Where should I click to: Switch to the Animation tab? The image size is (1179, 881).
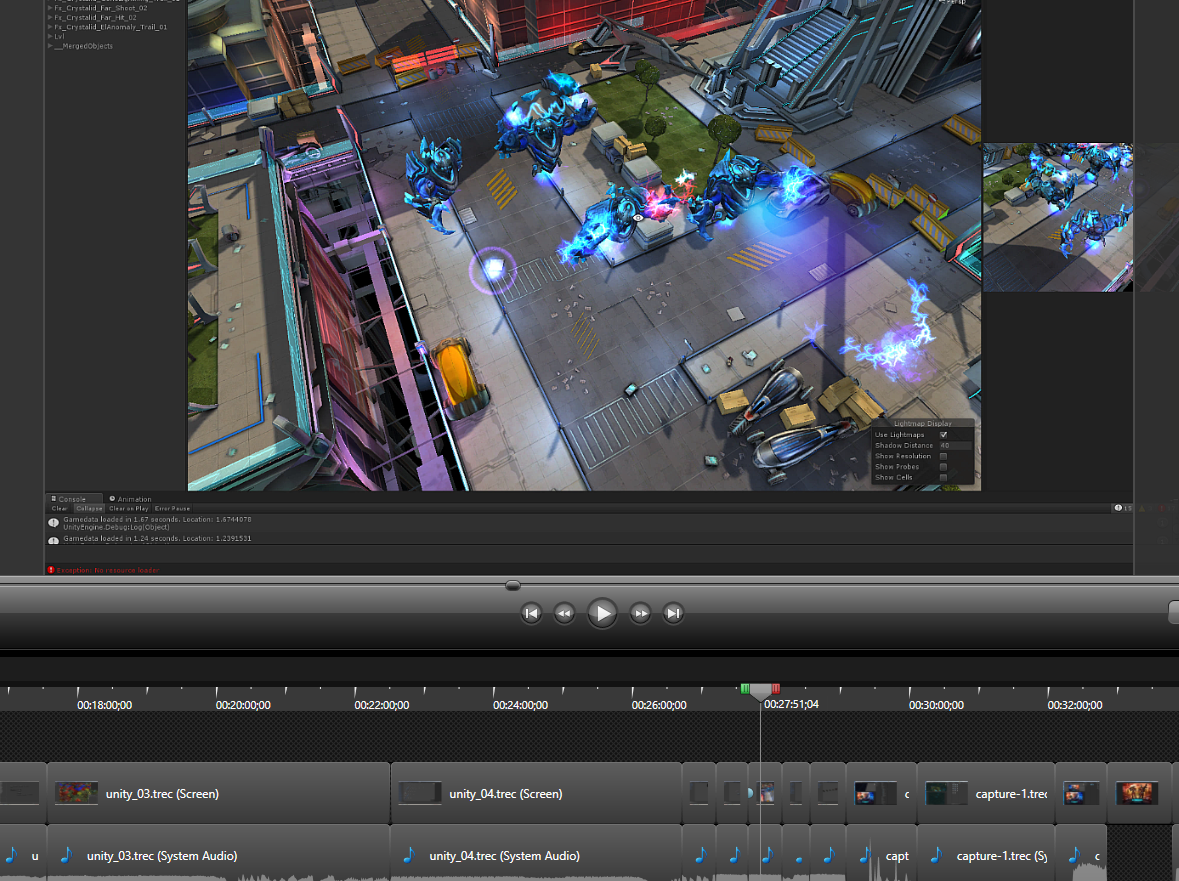point(131,499)
